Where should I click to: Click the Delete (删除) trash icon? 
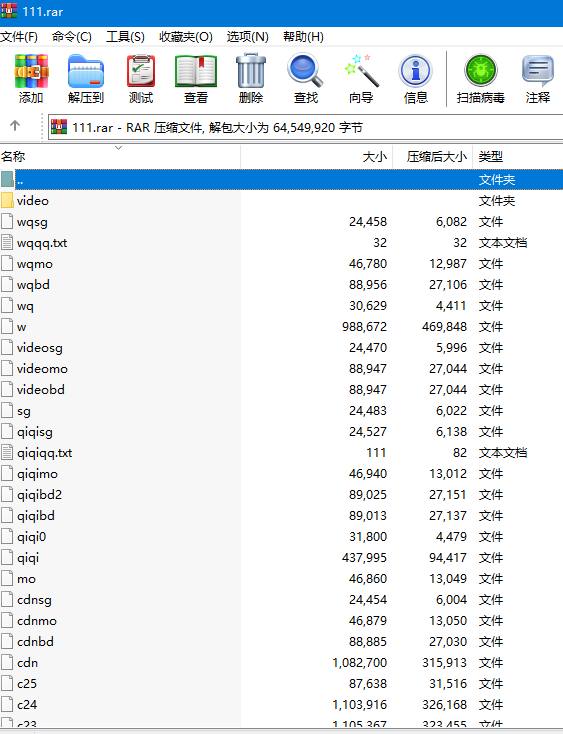pyautogui.click(x=251, y=78)
